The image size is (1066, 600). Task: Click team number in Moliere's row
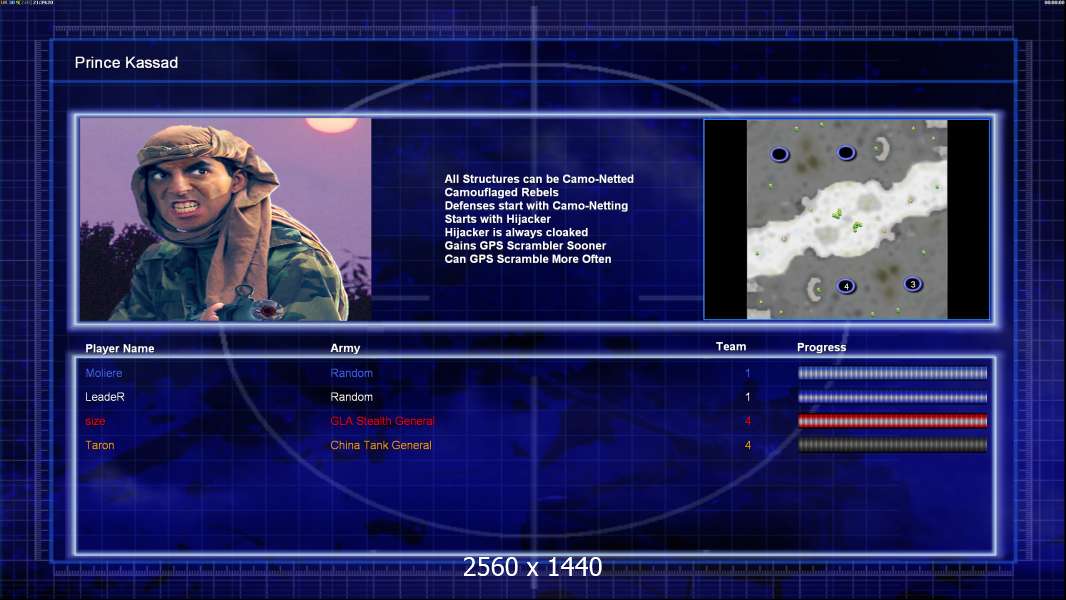click(747, 373)
